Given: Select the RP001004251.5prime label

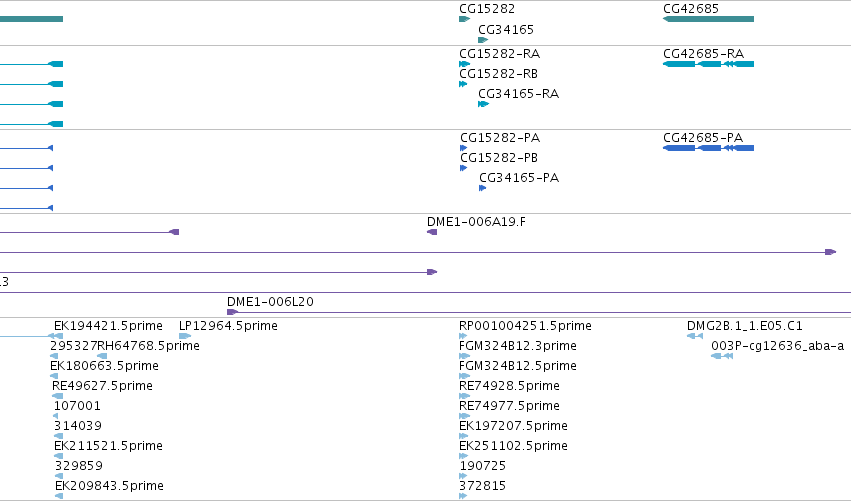Looking at the screenshot, I should pyautogui.click(x=525, y=326).
